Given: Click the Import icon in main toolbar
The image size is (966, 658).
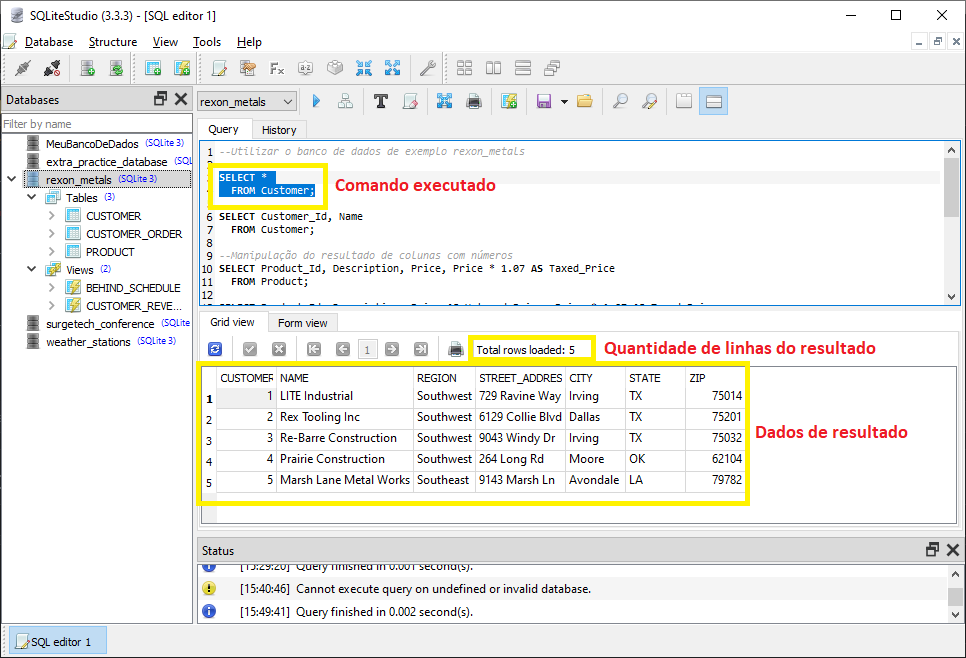Looking at the screenshot, I should tap(363, 68).
